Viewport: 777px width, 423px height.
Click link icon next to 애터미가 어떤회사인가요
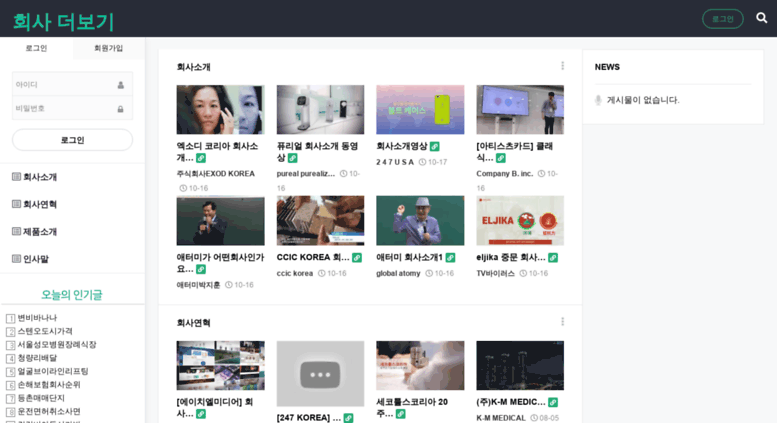[x=201, y=269]
